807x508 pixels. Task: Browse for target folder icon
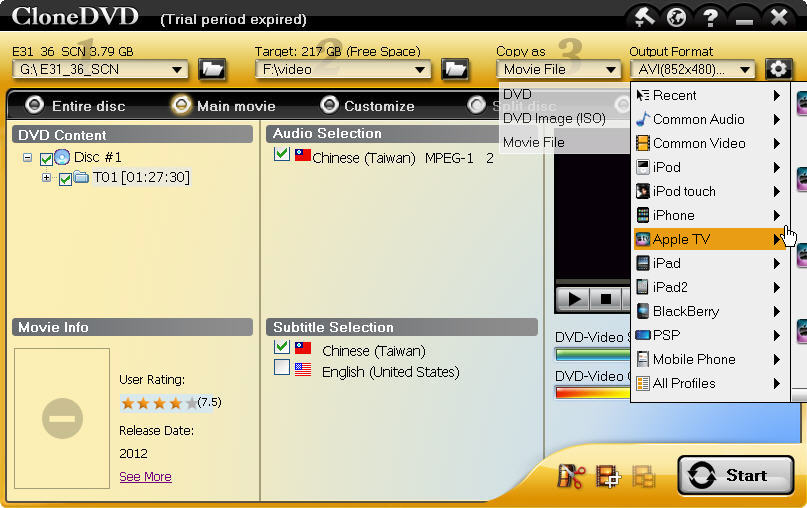click(x=455, y=69)
